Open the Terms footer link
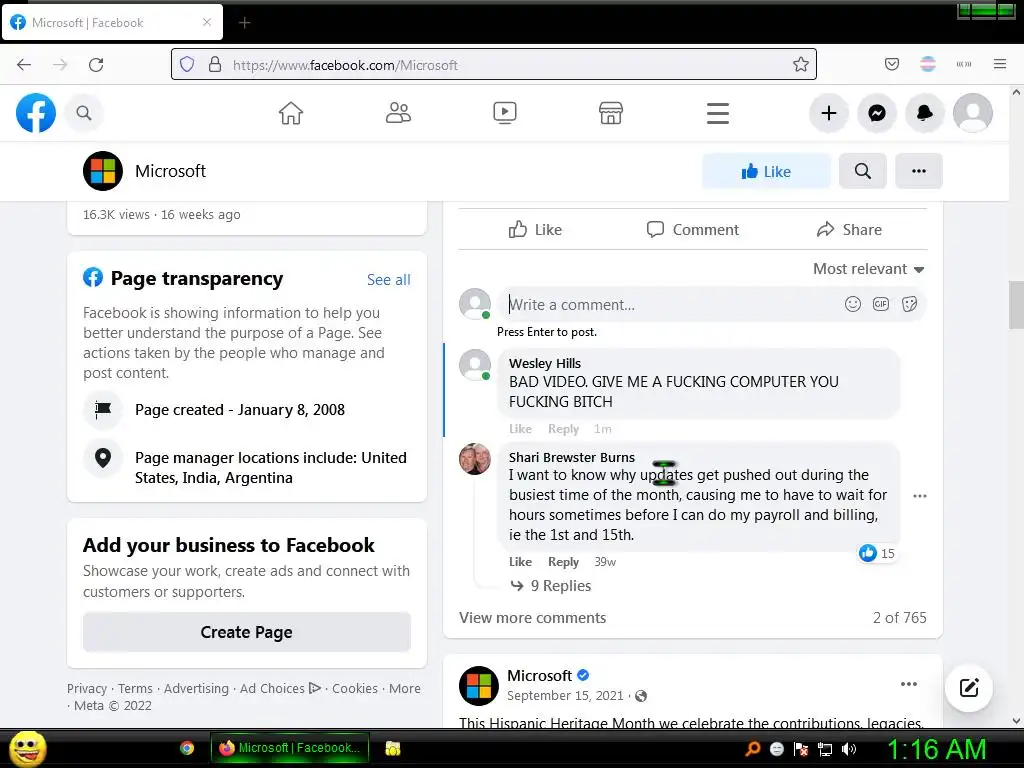Image resolution: width=1024 pixels, height=768 pixels. coord(135,688)
